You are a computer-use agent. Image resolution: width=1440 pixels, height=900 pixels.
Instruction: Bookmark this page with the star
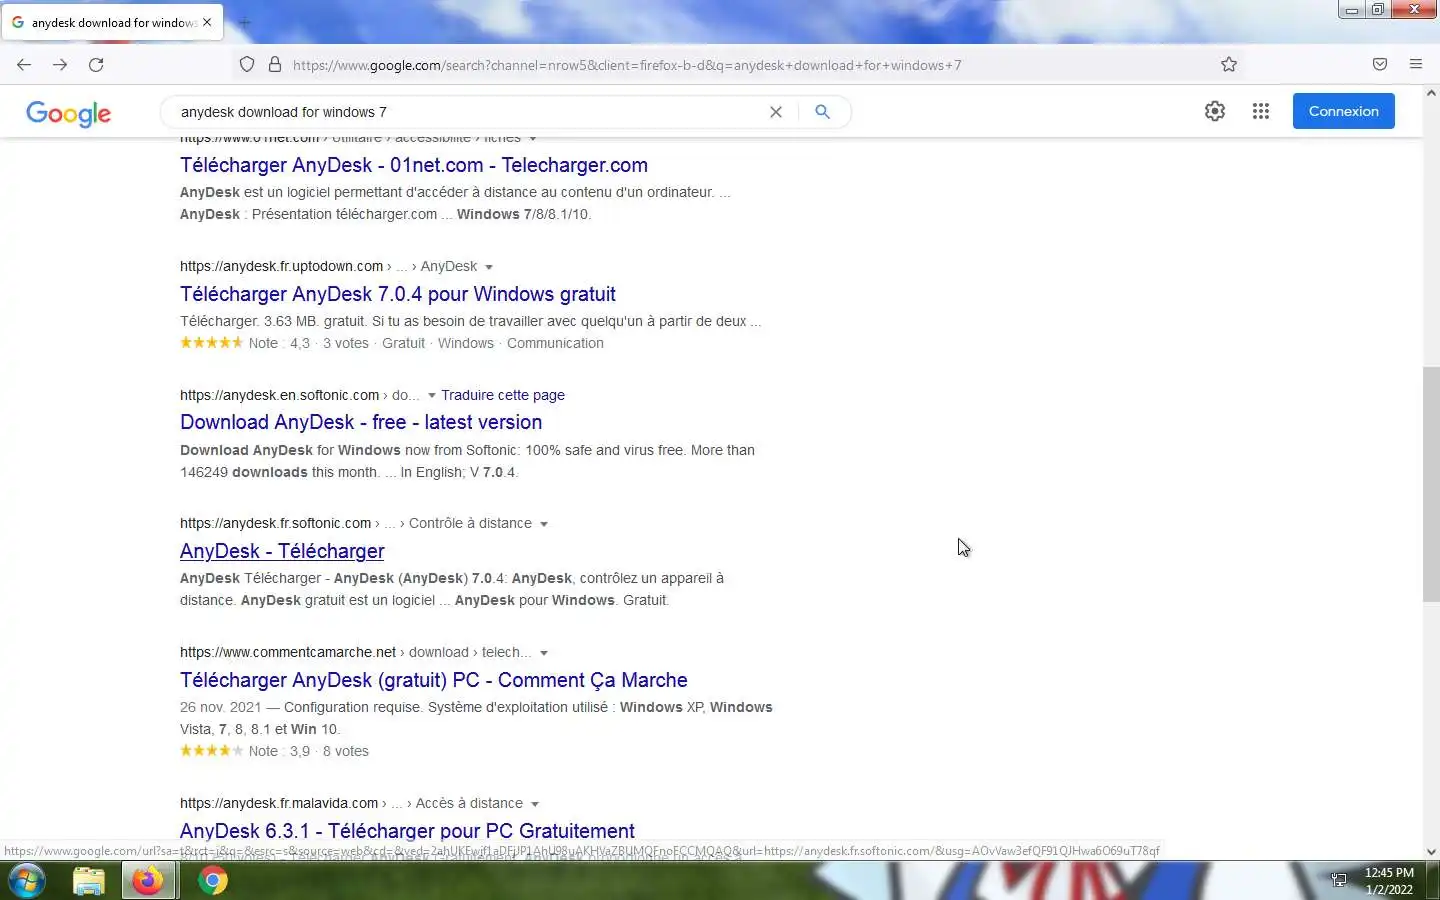coord(1229,65)
